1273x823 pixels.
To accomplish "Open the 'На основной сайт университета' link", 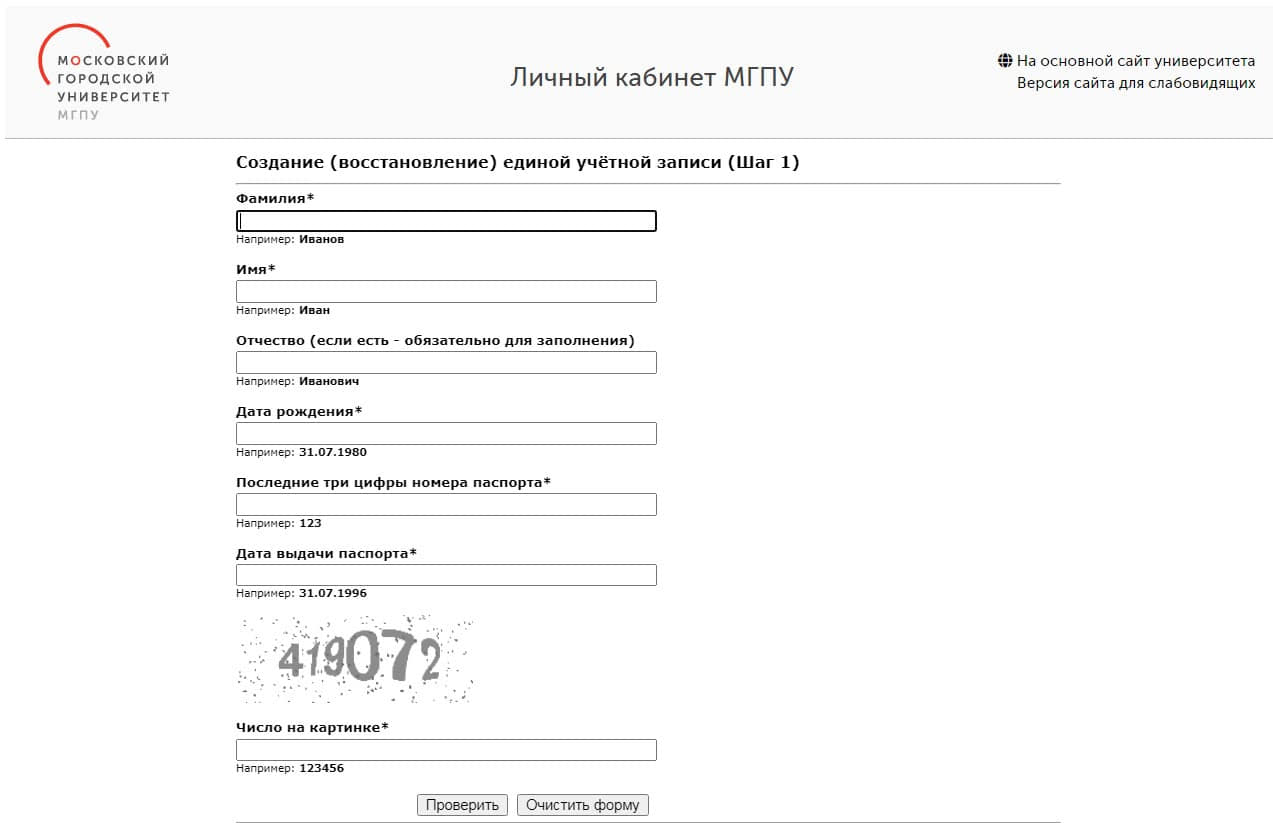I will pyautogui.click(x=1135, y=61).
